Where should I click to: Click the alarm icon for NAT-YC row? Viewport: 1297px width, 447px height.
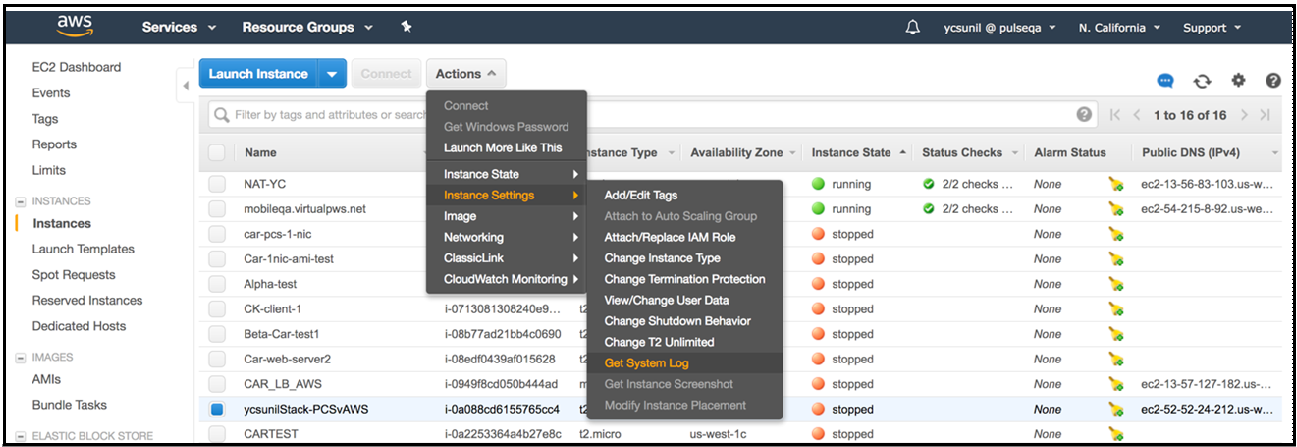point(1116,184)
